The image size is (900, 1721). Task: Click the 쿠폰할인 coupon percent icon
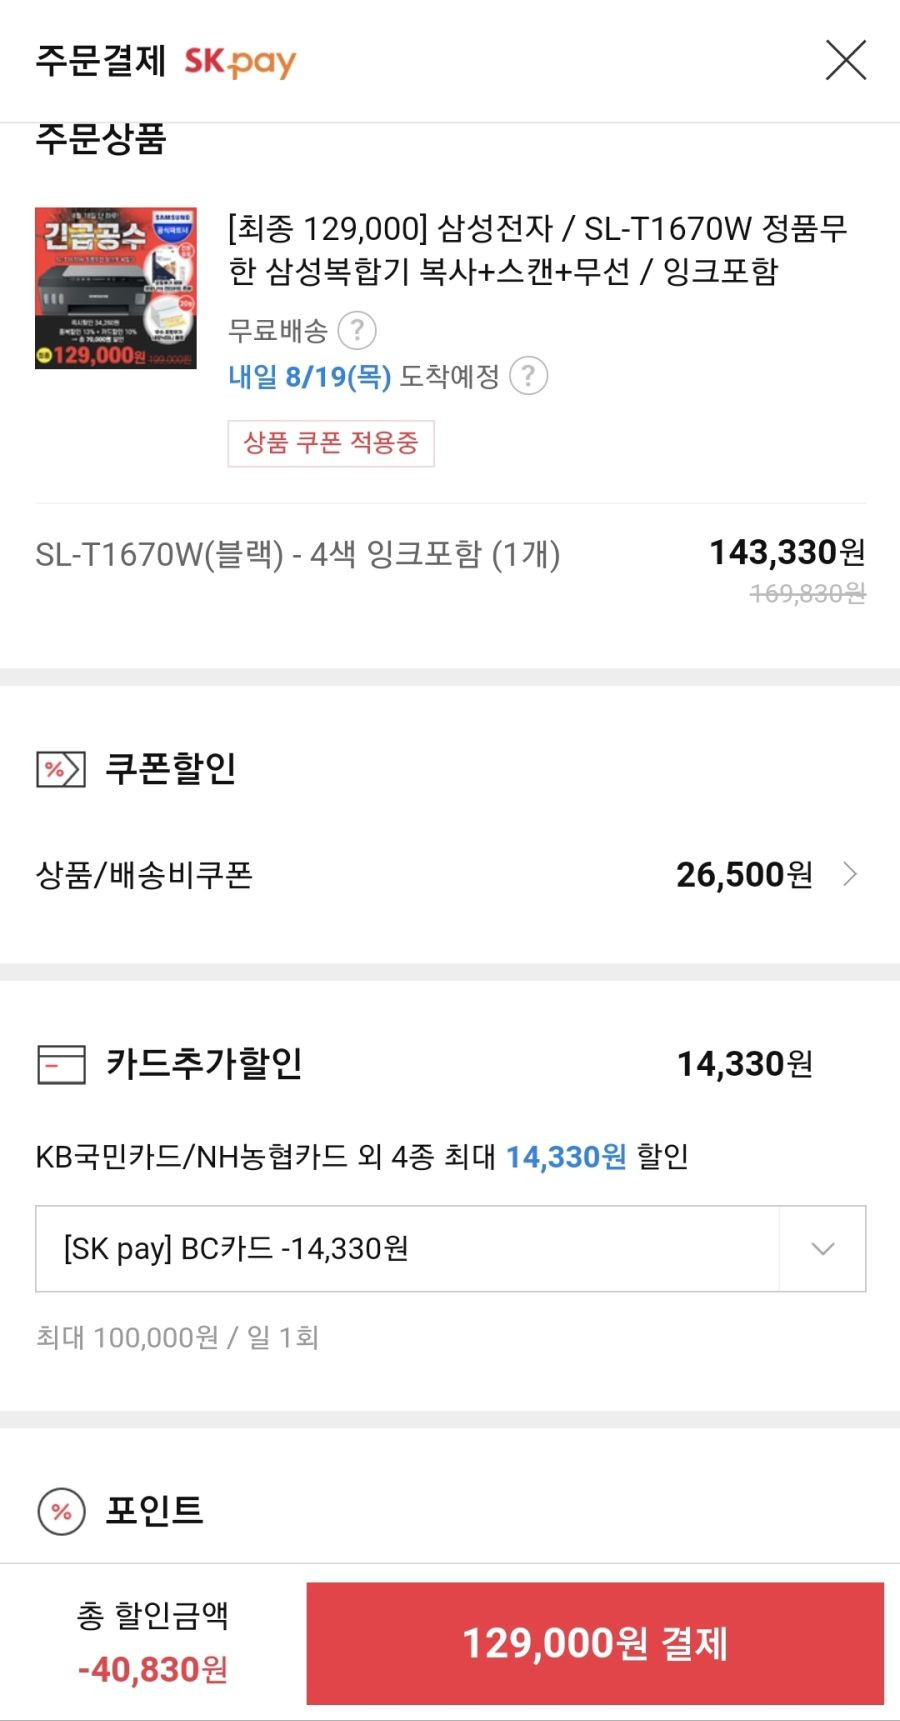[x=61, y=769]
